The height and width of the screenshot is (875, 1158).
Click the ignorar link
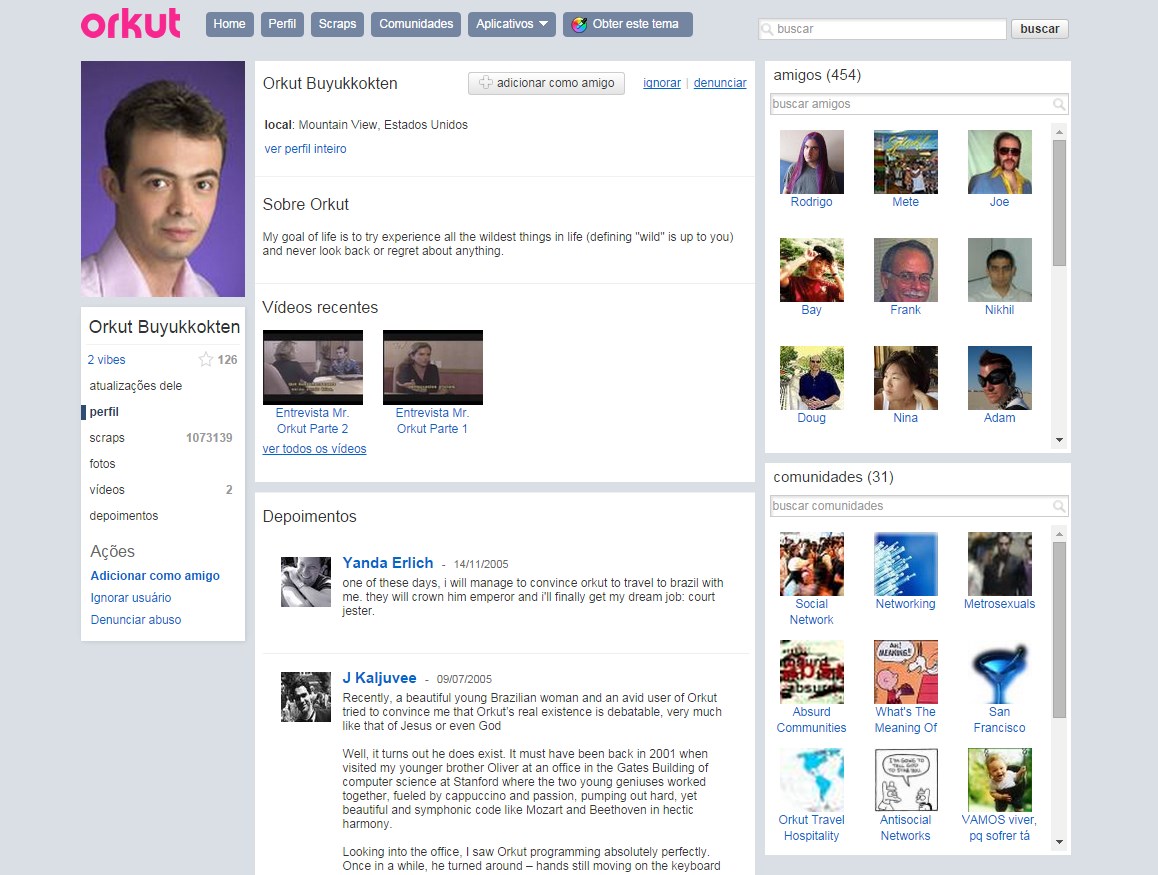tap(662, 83)
